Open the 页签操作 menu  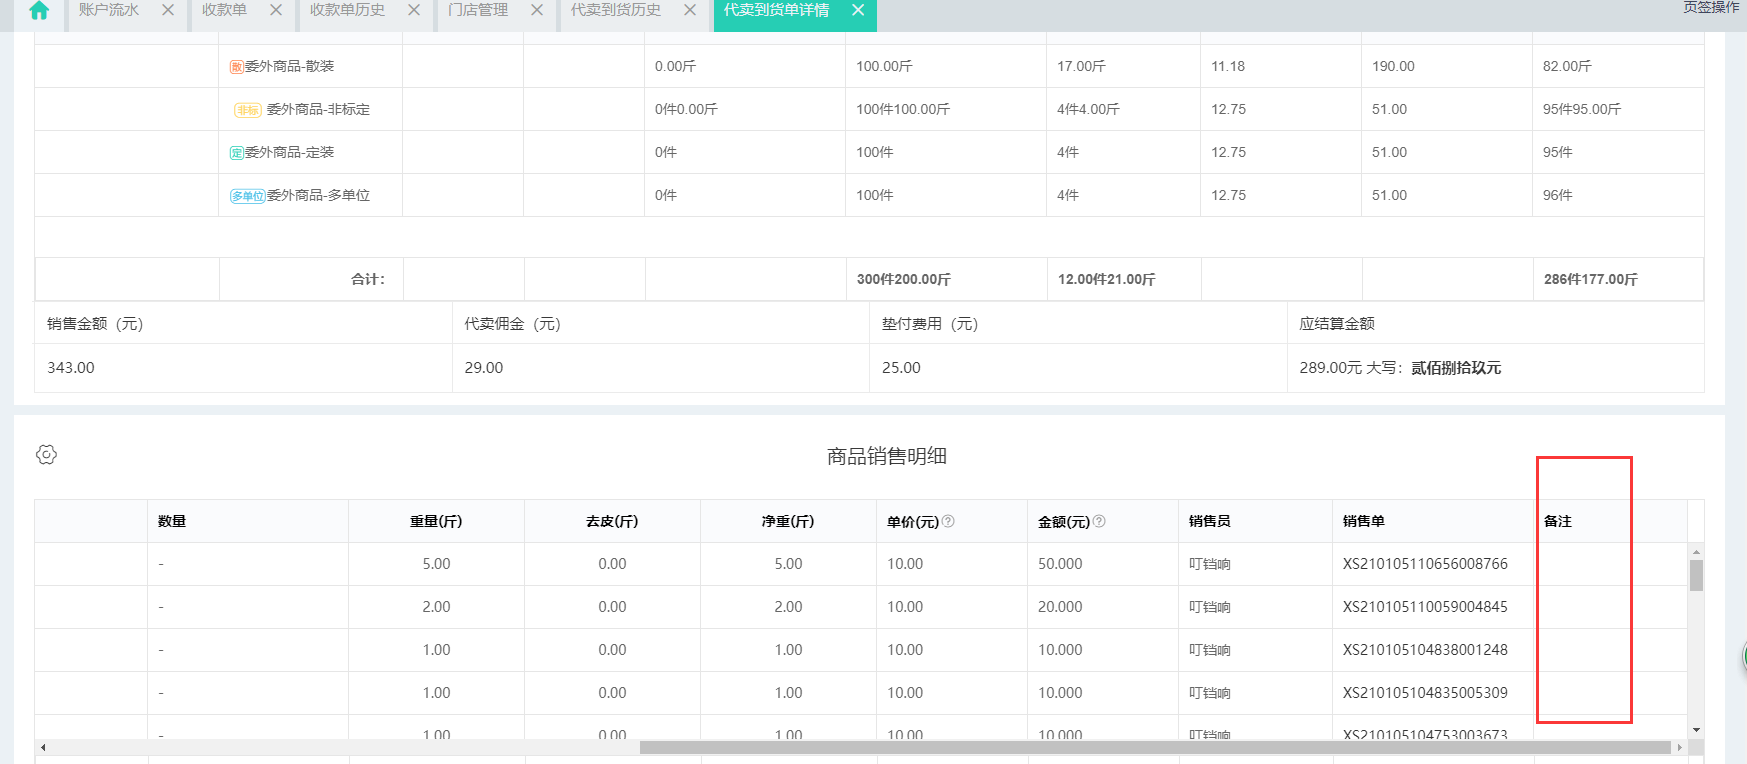1712,7
